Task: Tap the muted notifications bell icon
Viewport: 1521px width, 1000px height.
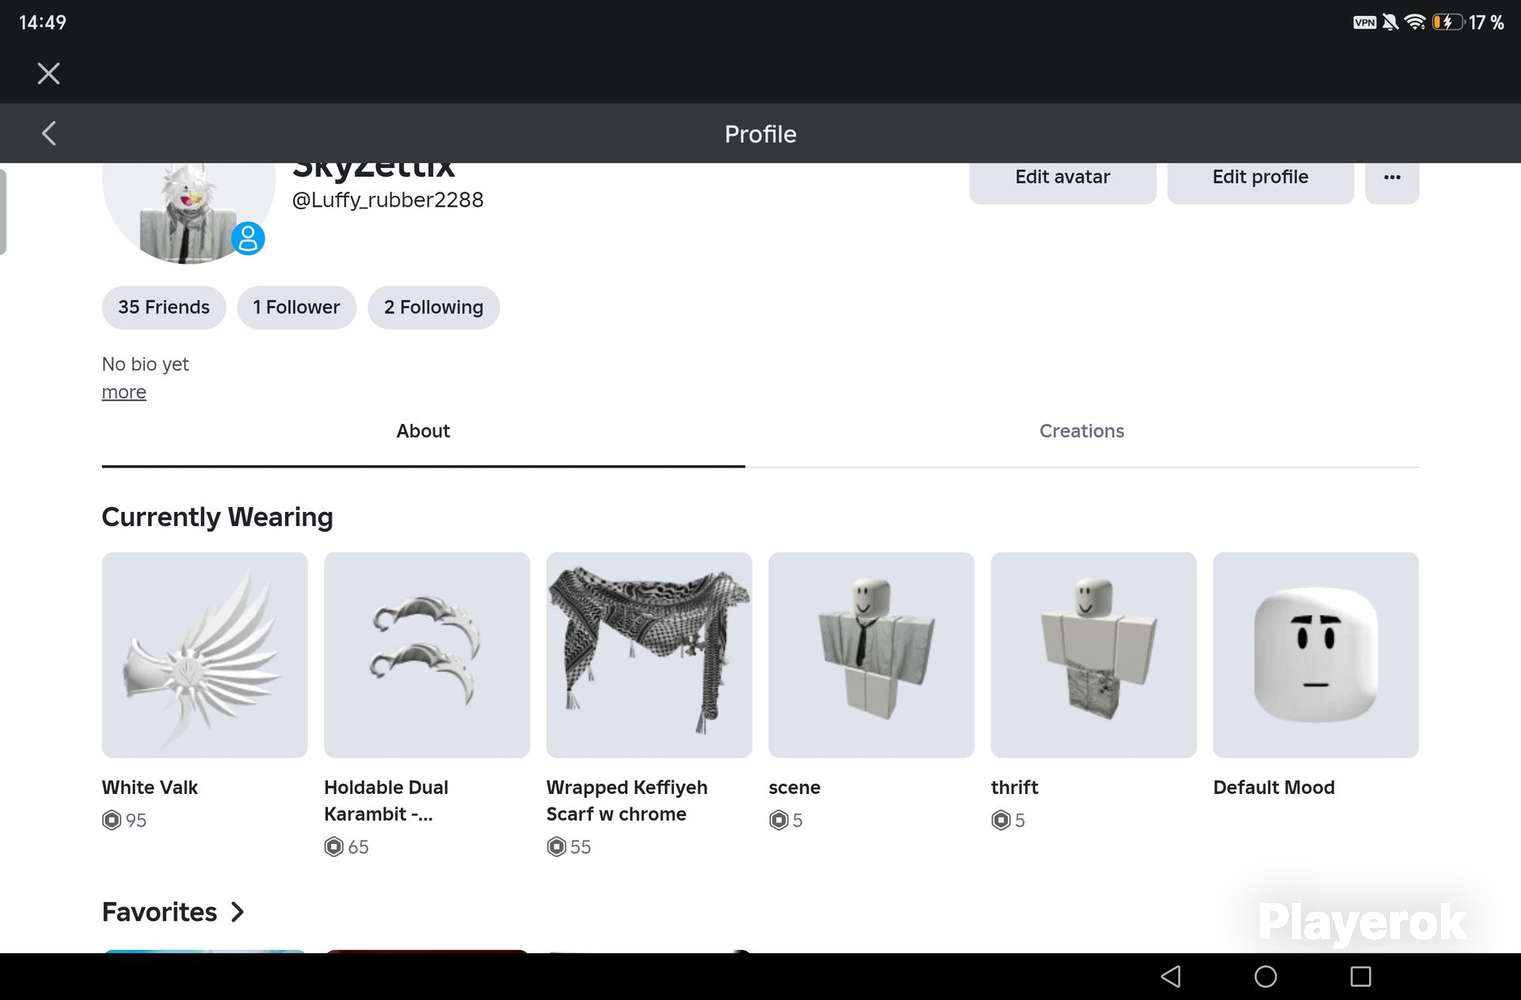Action: click(x=1390, y=22)
